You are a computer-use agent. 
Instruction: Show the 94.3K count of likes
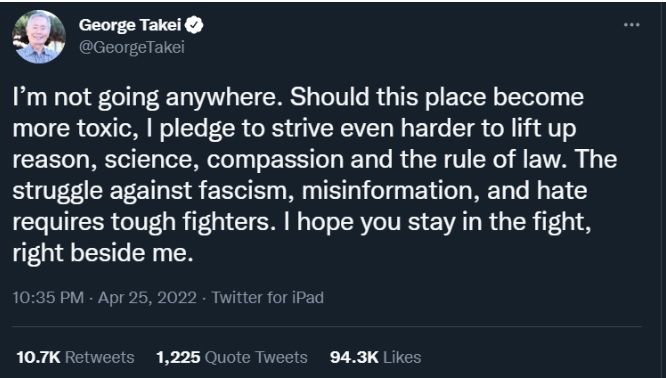pyautogui.click(x=354, y=357)
